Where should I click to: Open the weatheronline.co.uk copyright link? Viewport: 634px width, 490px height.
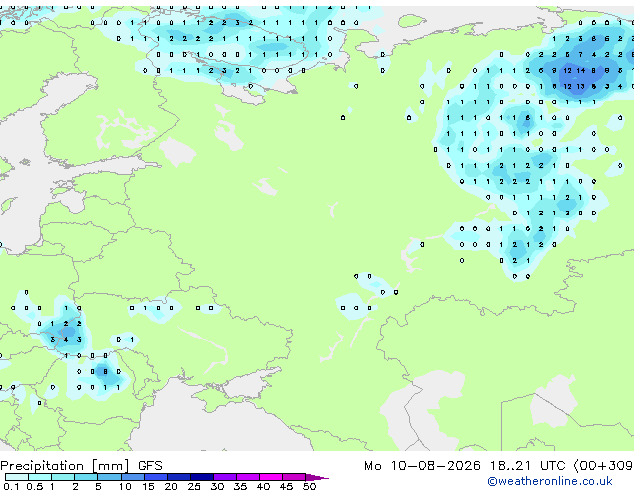pyautogui.click(x=550, y=481)
